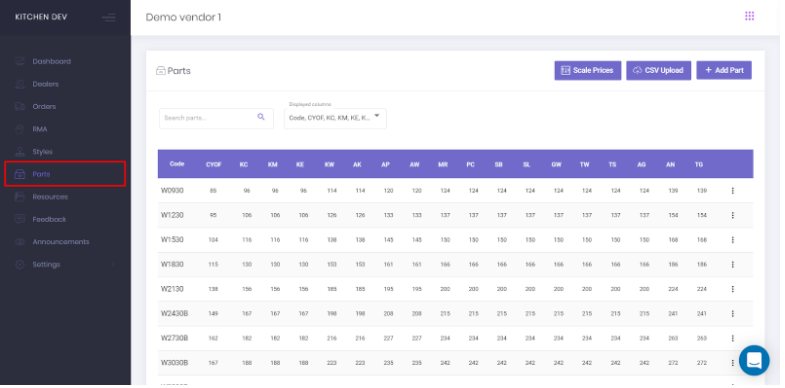Open Announcements menu item
Image resolution: width=785 pixels, height=388 pixels.
click(x=61, y=242)
